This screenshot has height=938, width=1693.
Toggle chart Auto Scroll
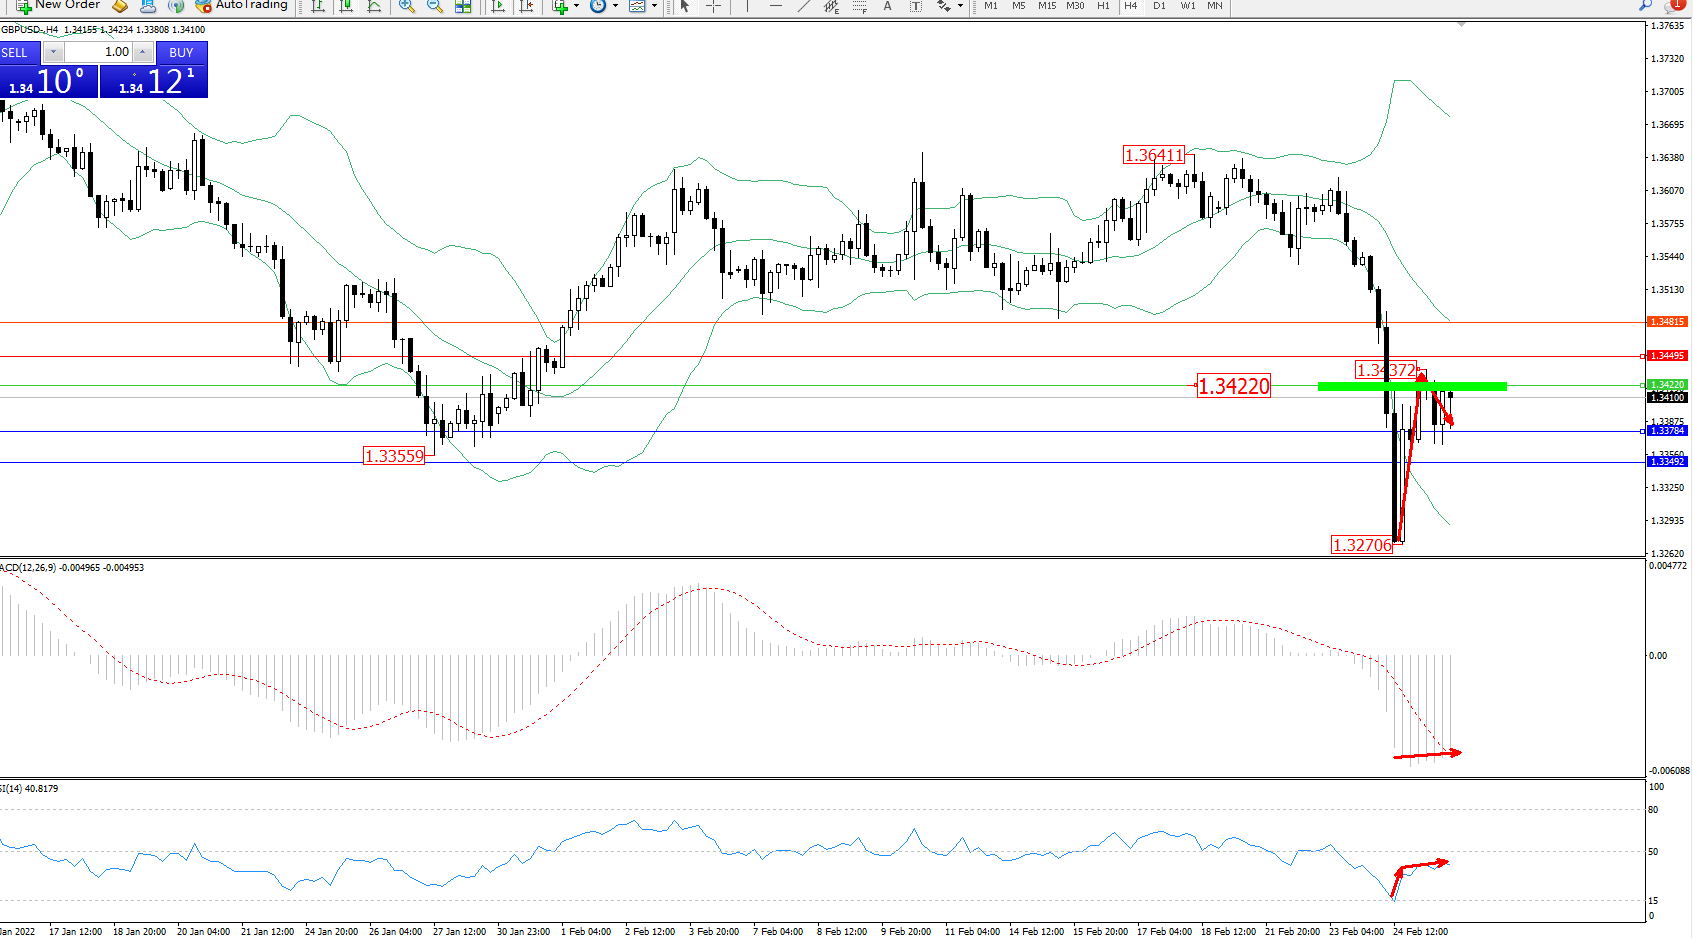pos(498,6)
